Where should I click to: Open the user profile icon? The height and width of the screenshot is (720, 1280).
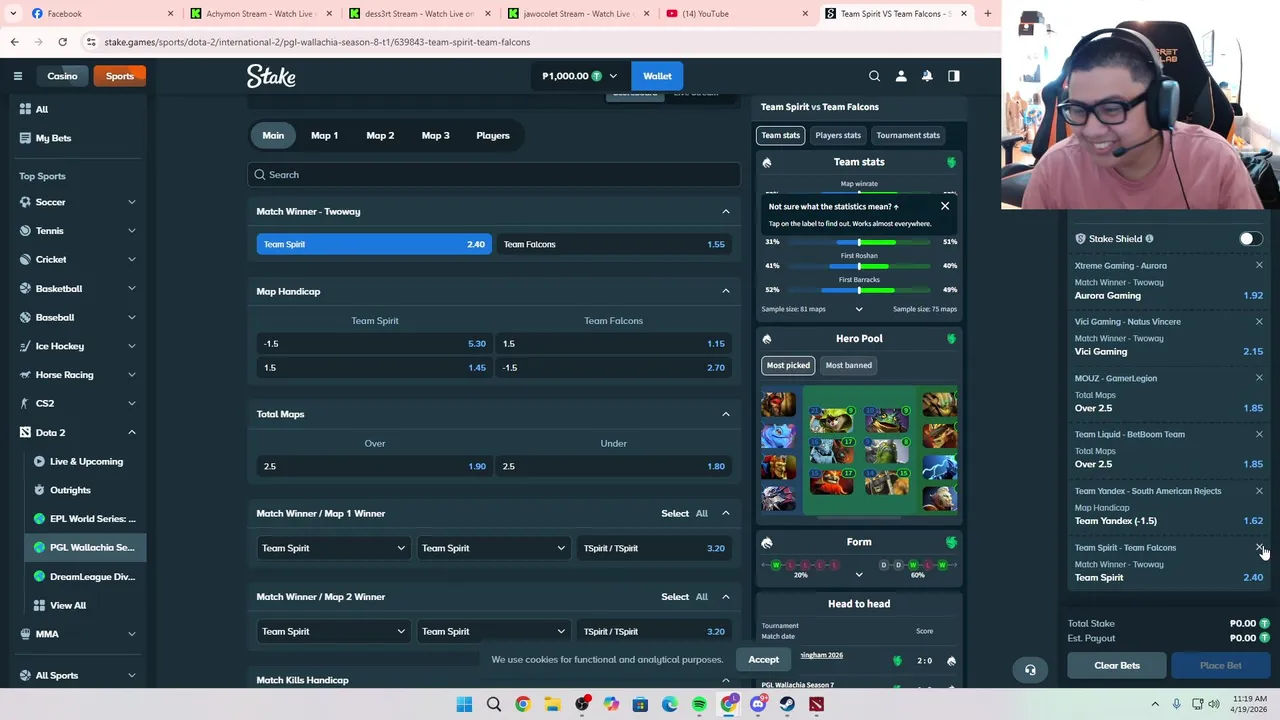pos(901,76)
